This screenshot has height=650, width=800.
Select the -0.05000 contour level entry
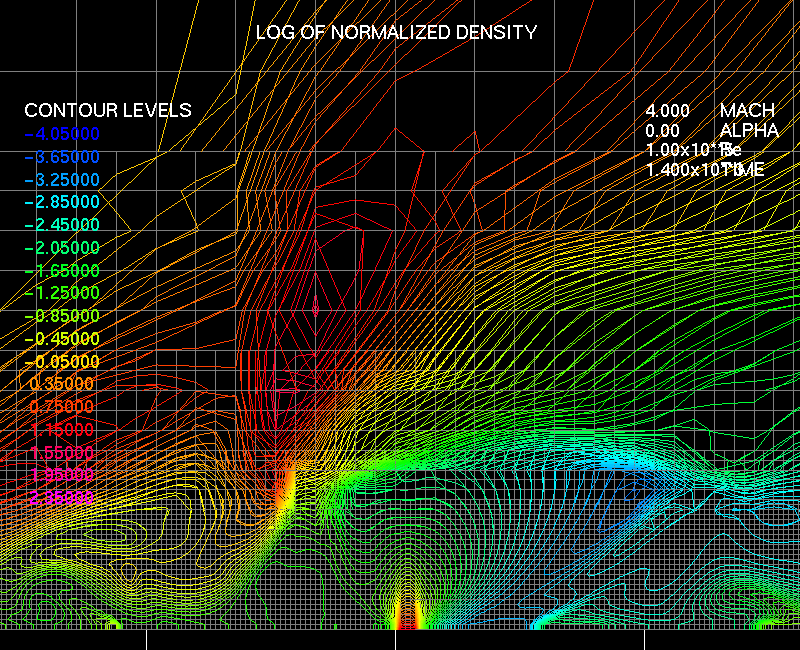click(62, 361)
